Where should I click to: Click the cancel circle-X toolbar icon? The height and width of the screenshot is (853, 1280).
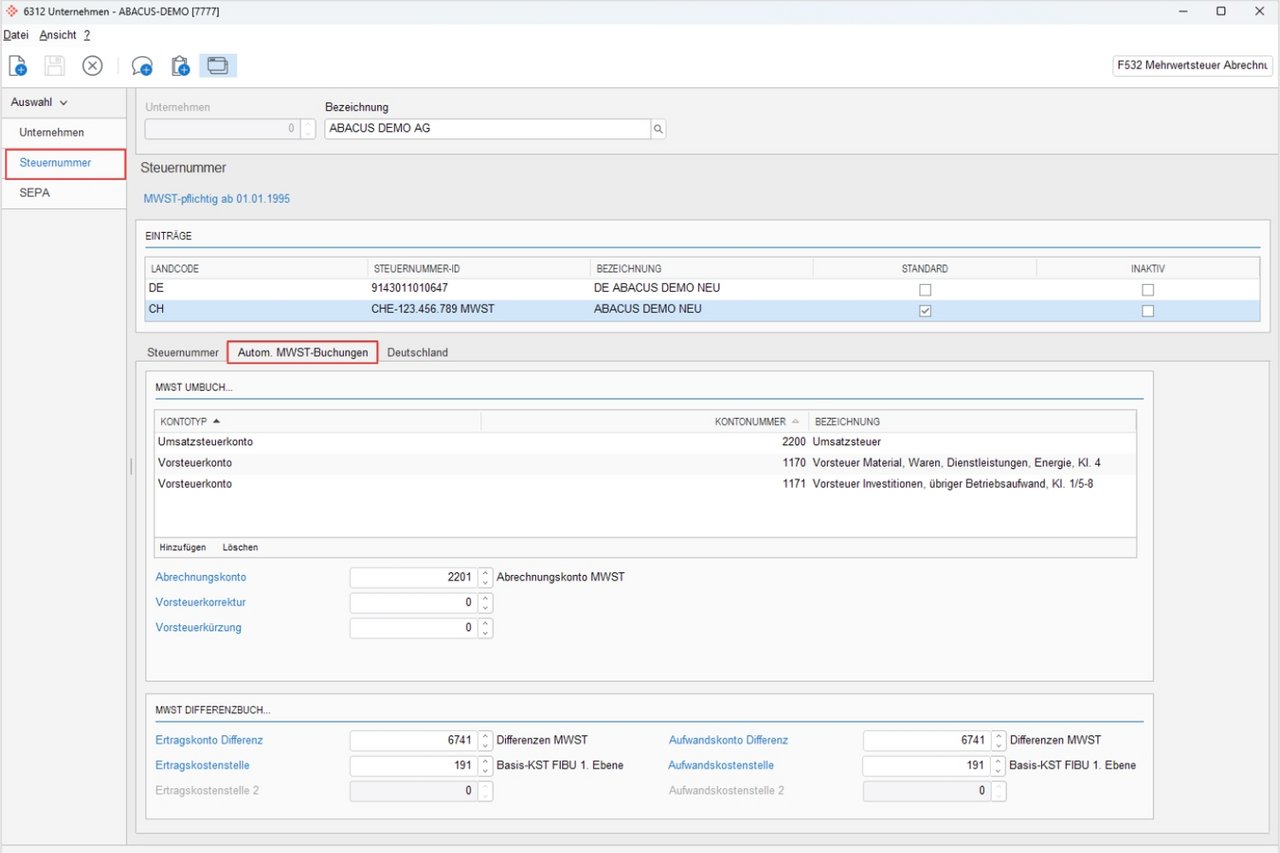92,66
